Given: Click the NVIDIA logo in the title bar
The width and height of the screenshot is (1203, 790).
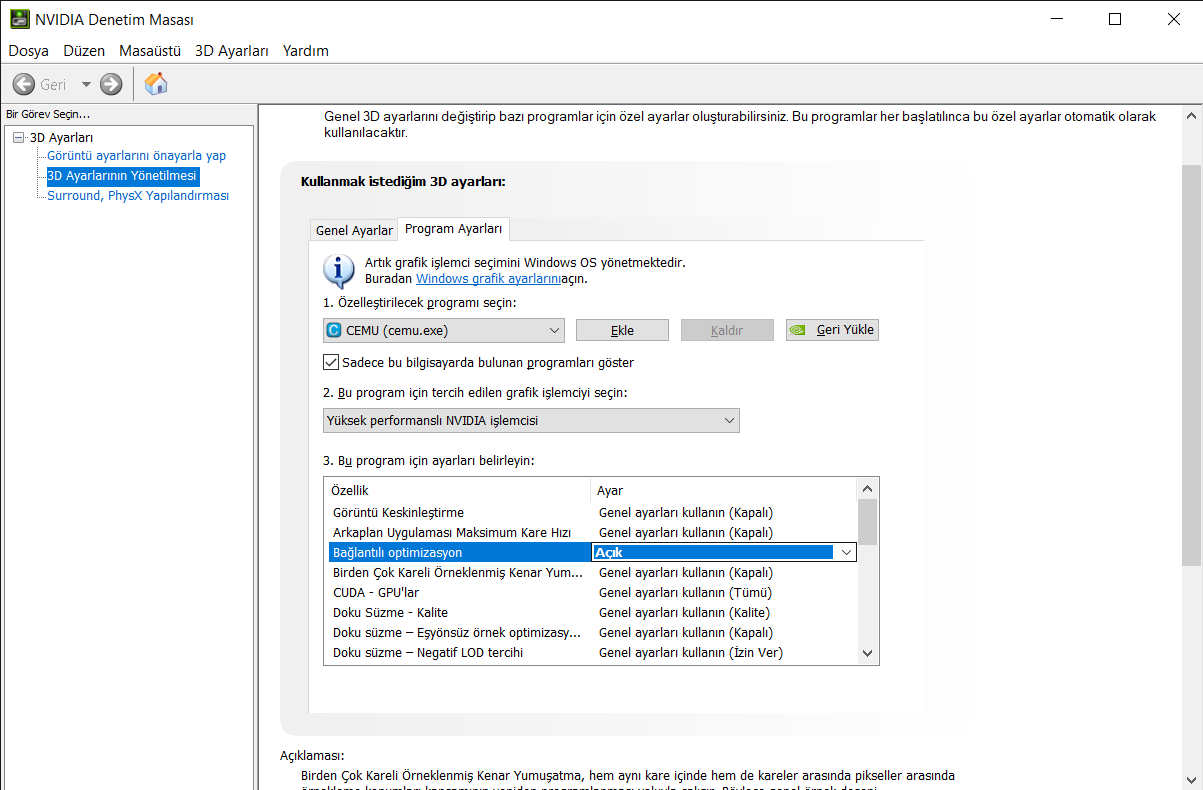Looking at the screenshot, I should (x=19, y=19).
